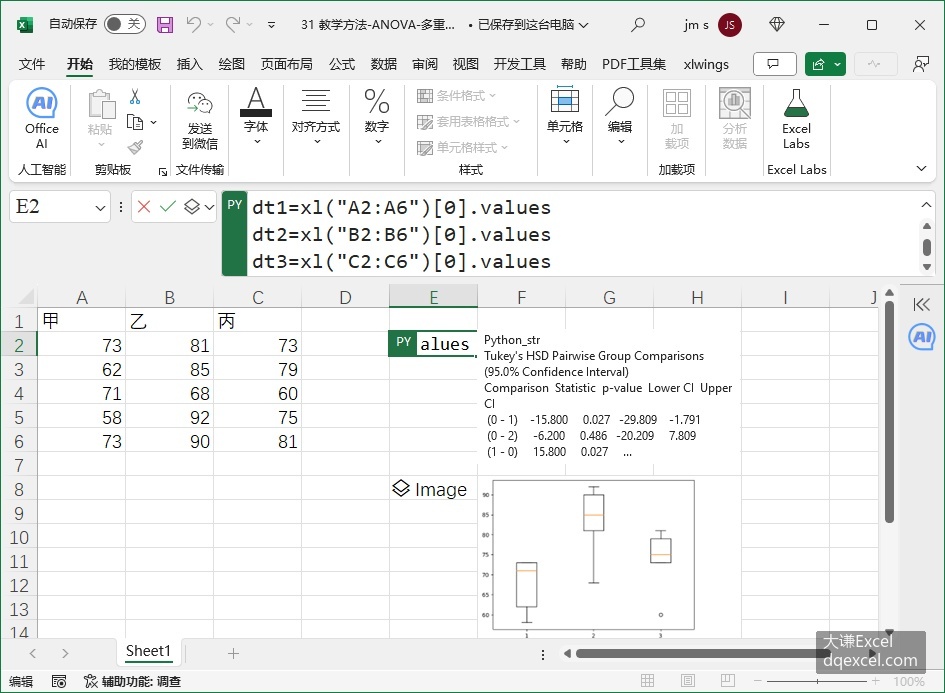Select all cells corner button
Screen dimensions: 945x693
tap(24, 297)
